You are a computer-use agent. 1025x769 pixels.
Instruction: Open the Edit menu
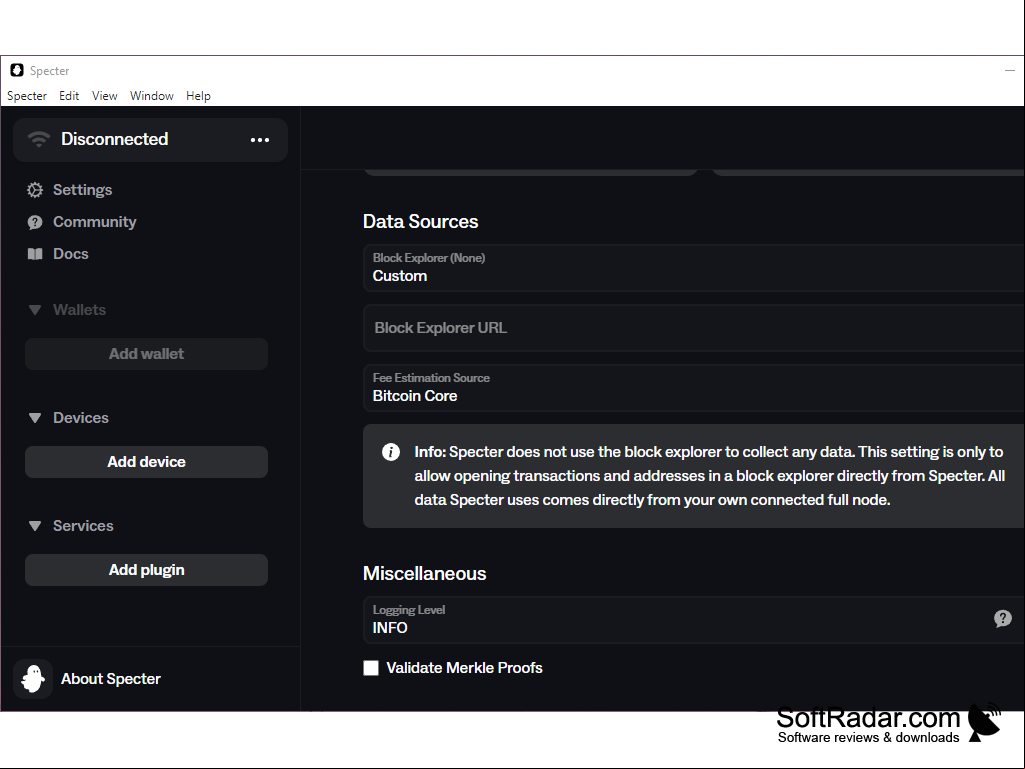pyautogui.click(x=69, y=96)
